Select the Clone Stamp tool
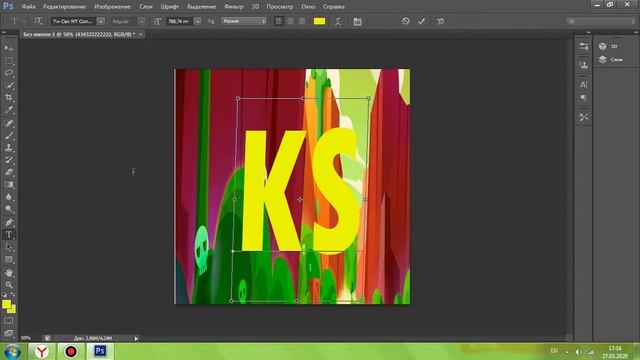Viewport: 640px width, 360px height. 9,147
